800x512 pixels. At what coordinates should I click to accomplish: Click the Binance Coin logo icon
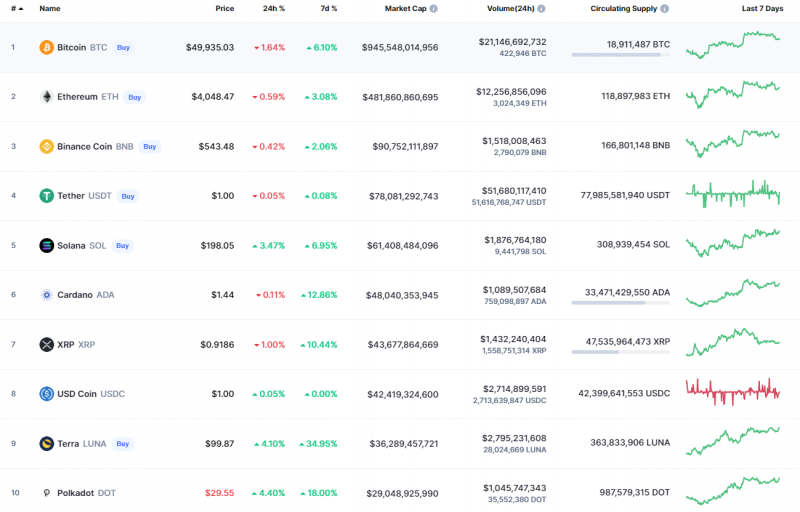(46, 146)
